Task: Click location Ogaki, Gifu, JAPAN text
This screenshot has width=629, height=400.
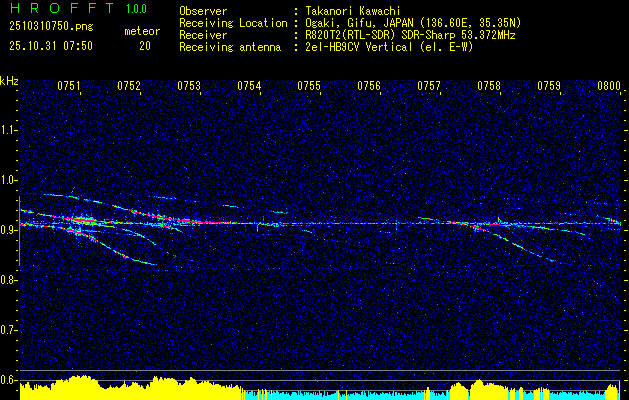Action: pyautogui.click(x=413, y=23)
